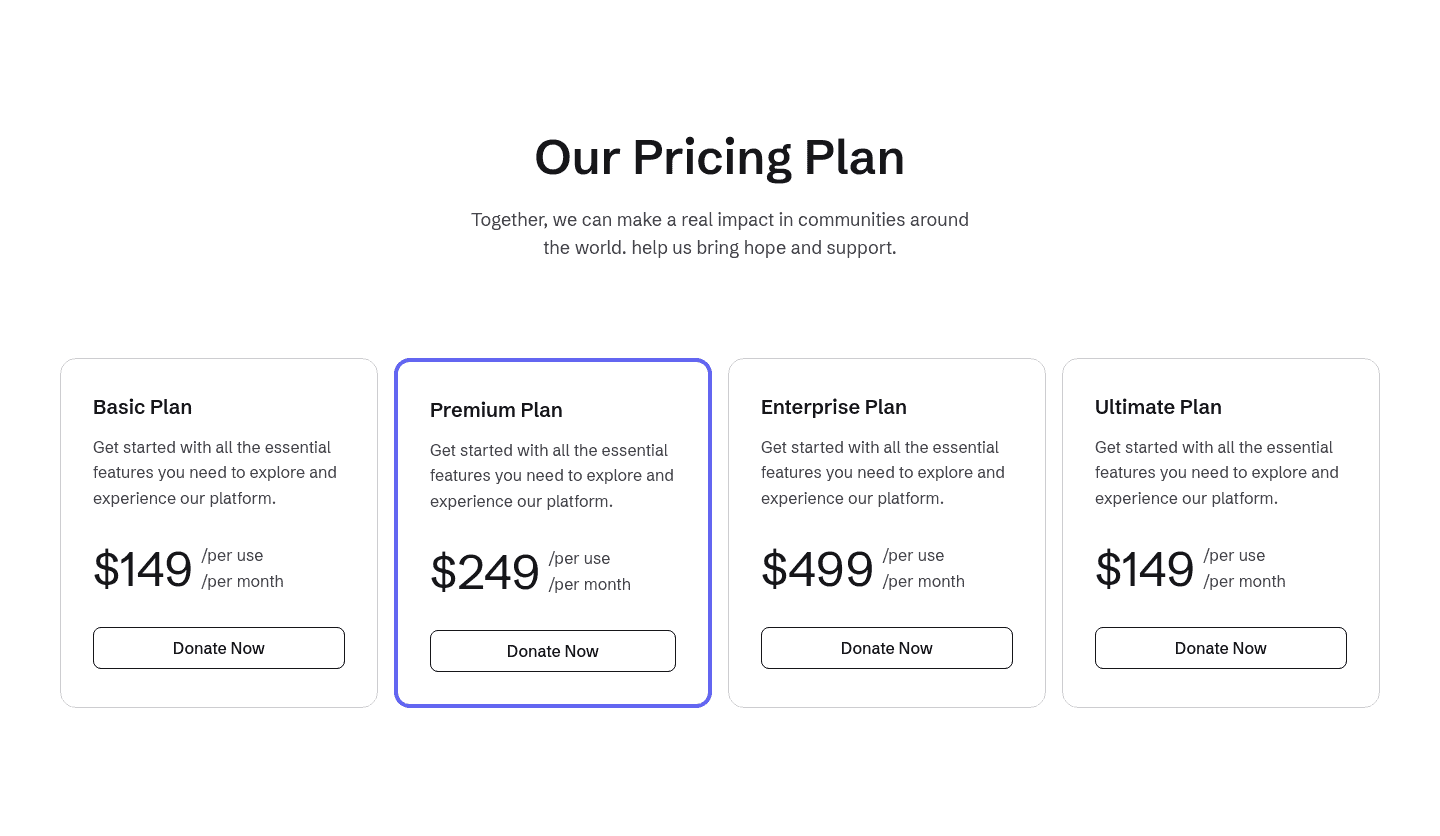Select the Basic Plan card
The height and width of the screenshot is (836, 1440).
[x=218, y=533]
